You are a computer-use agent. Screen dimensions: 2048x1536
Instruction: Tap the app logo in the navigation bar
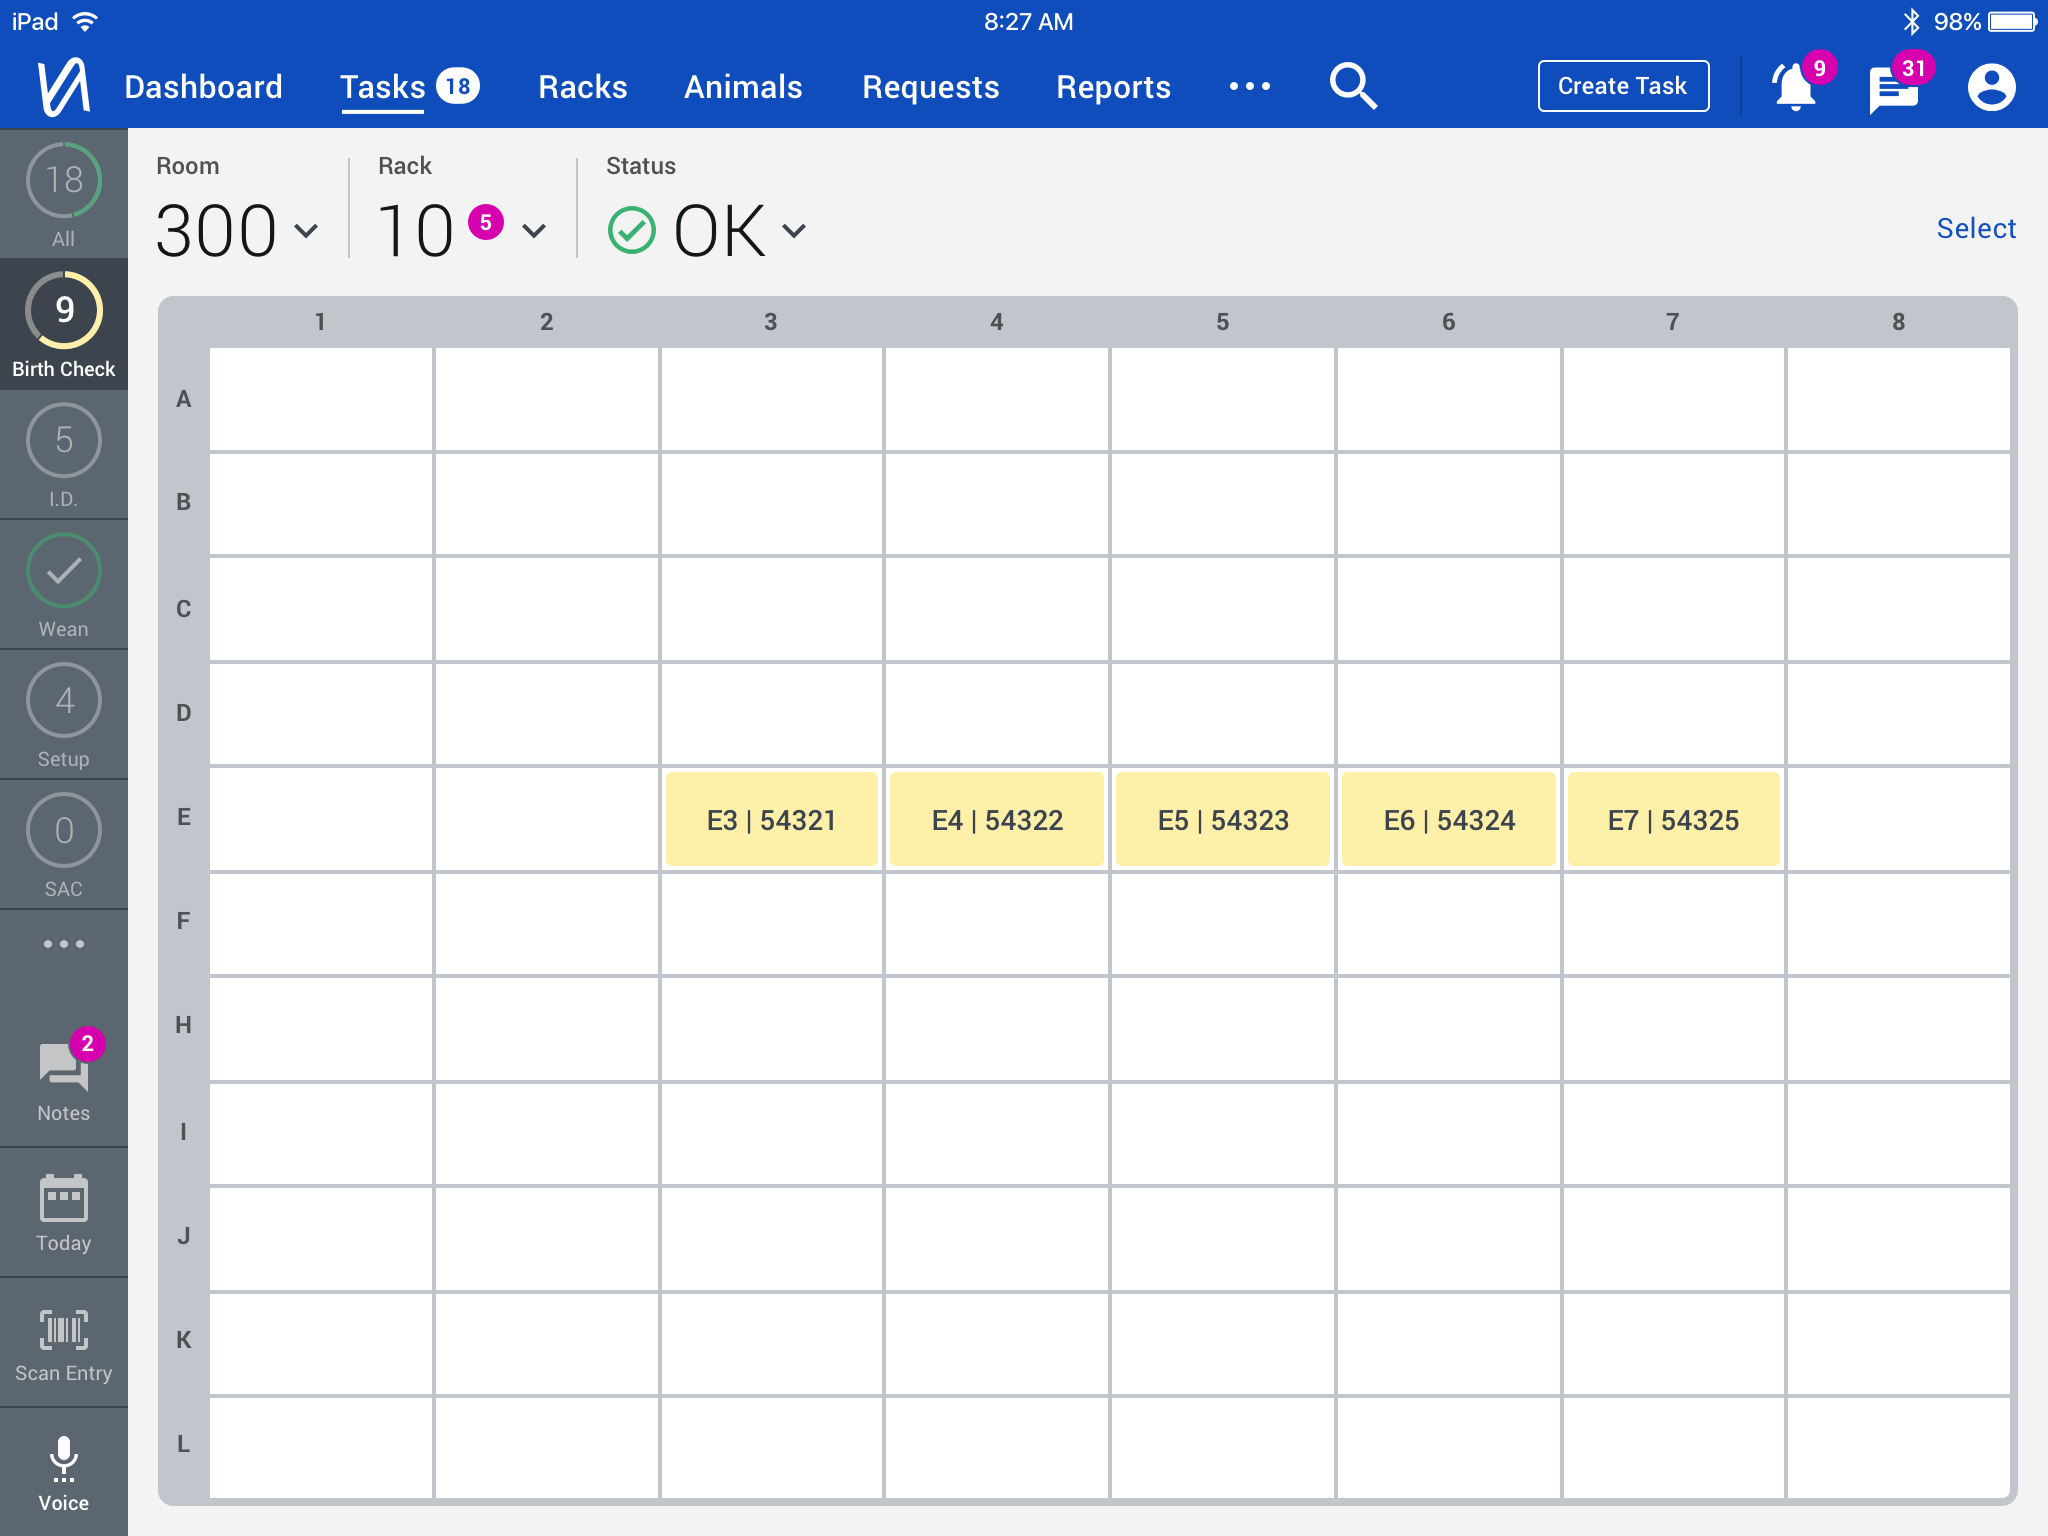(63, 87)
